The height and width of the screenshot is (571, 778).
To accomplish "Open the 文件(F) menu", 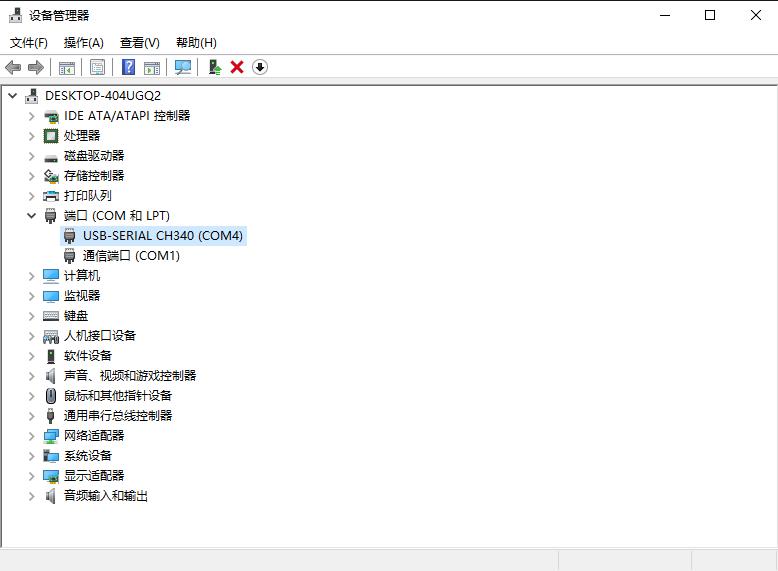I will (29, 43).
